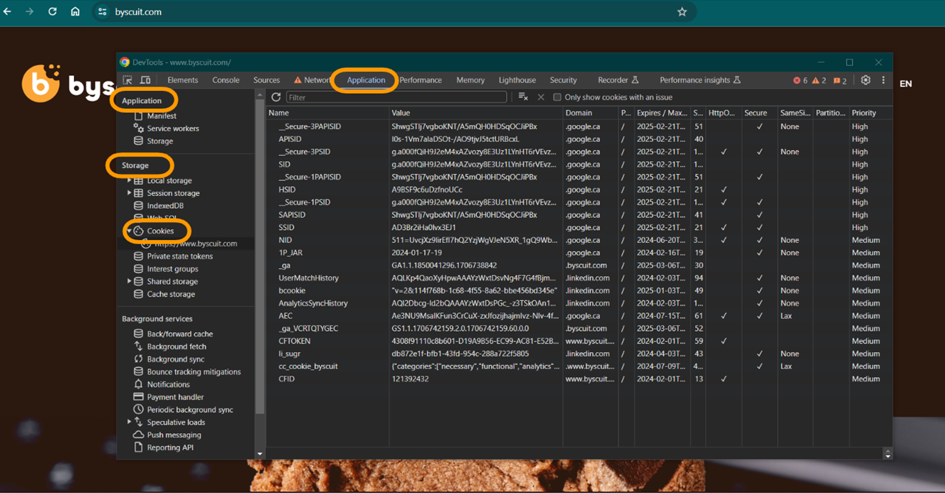Expand Shared storage tree node
The image size is (945, 493).
click(129, 281)
